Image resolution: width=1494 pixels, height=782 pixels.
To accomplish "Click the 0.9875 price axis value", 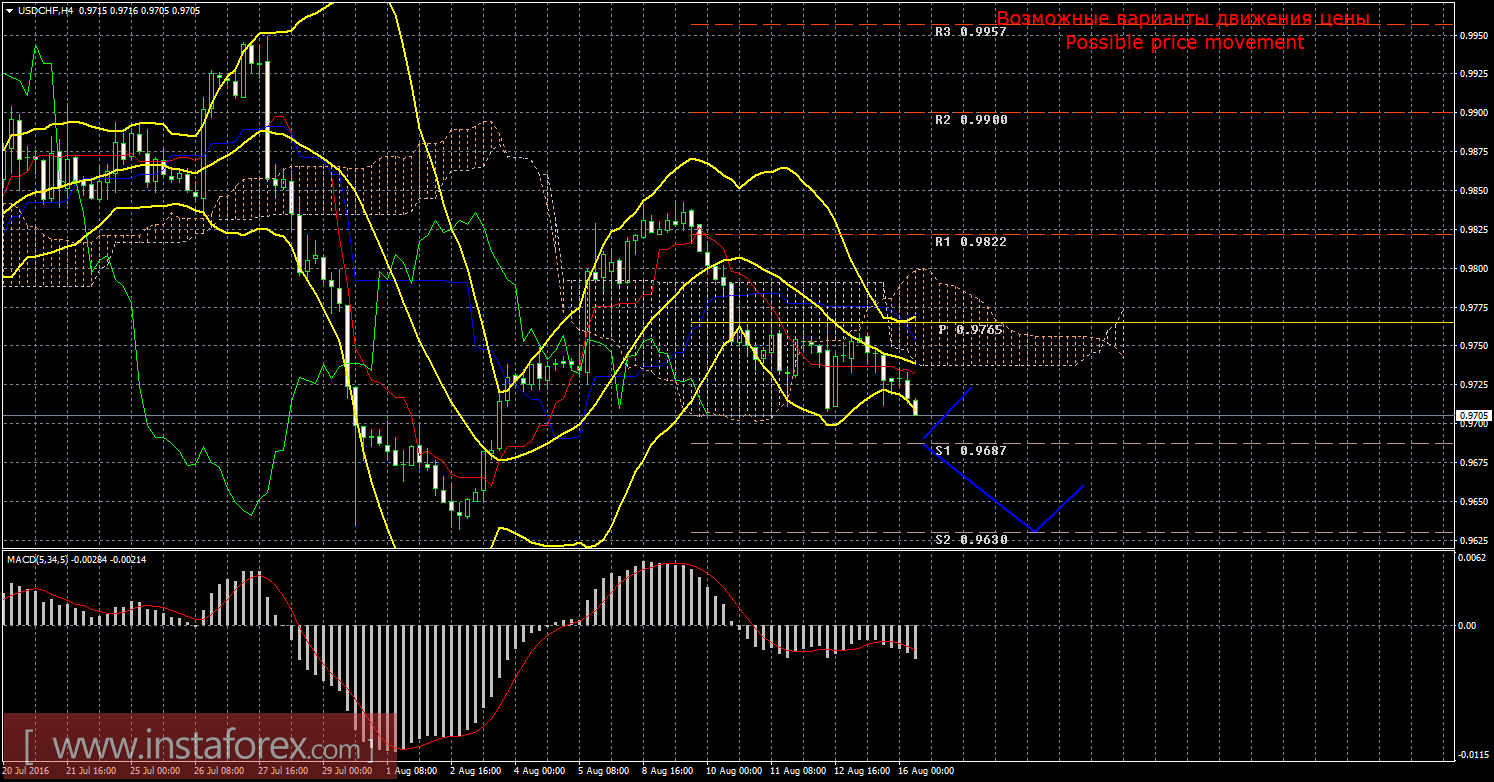I will click(x=1472, y=152).
